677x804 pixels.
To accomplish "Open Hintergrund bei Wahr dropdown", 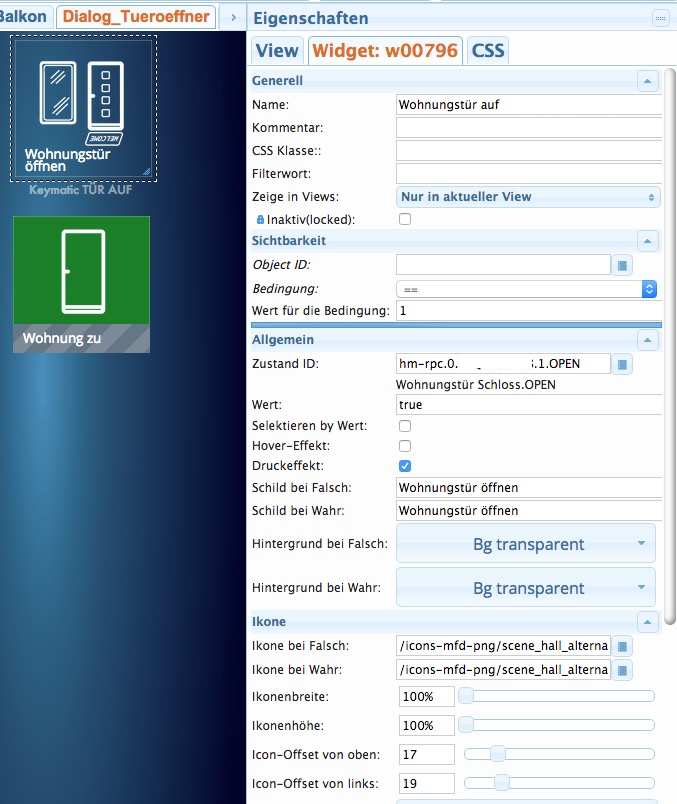I will [x=526, y=588].
